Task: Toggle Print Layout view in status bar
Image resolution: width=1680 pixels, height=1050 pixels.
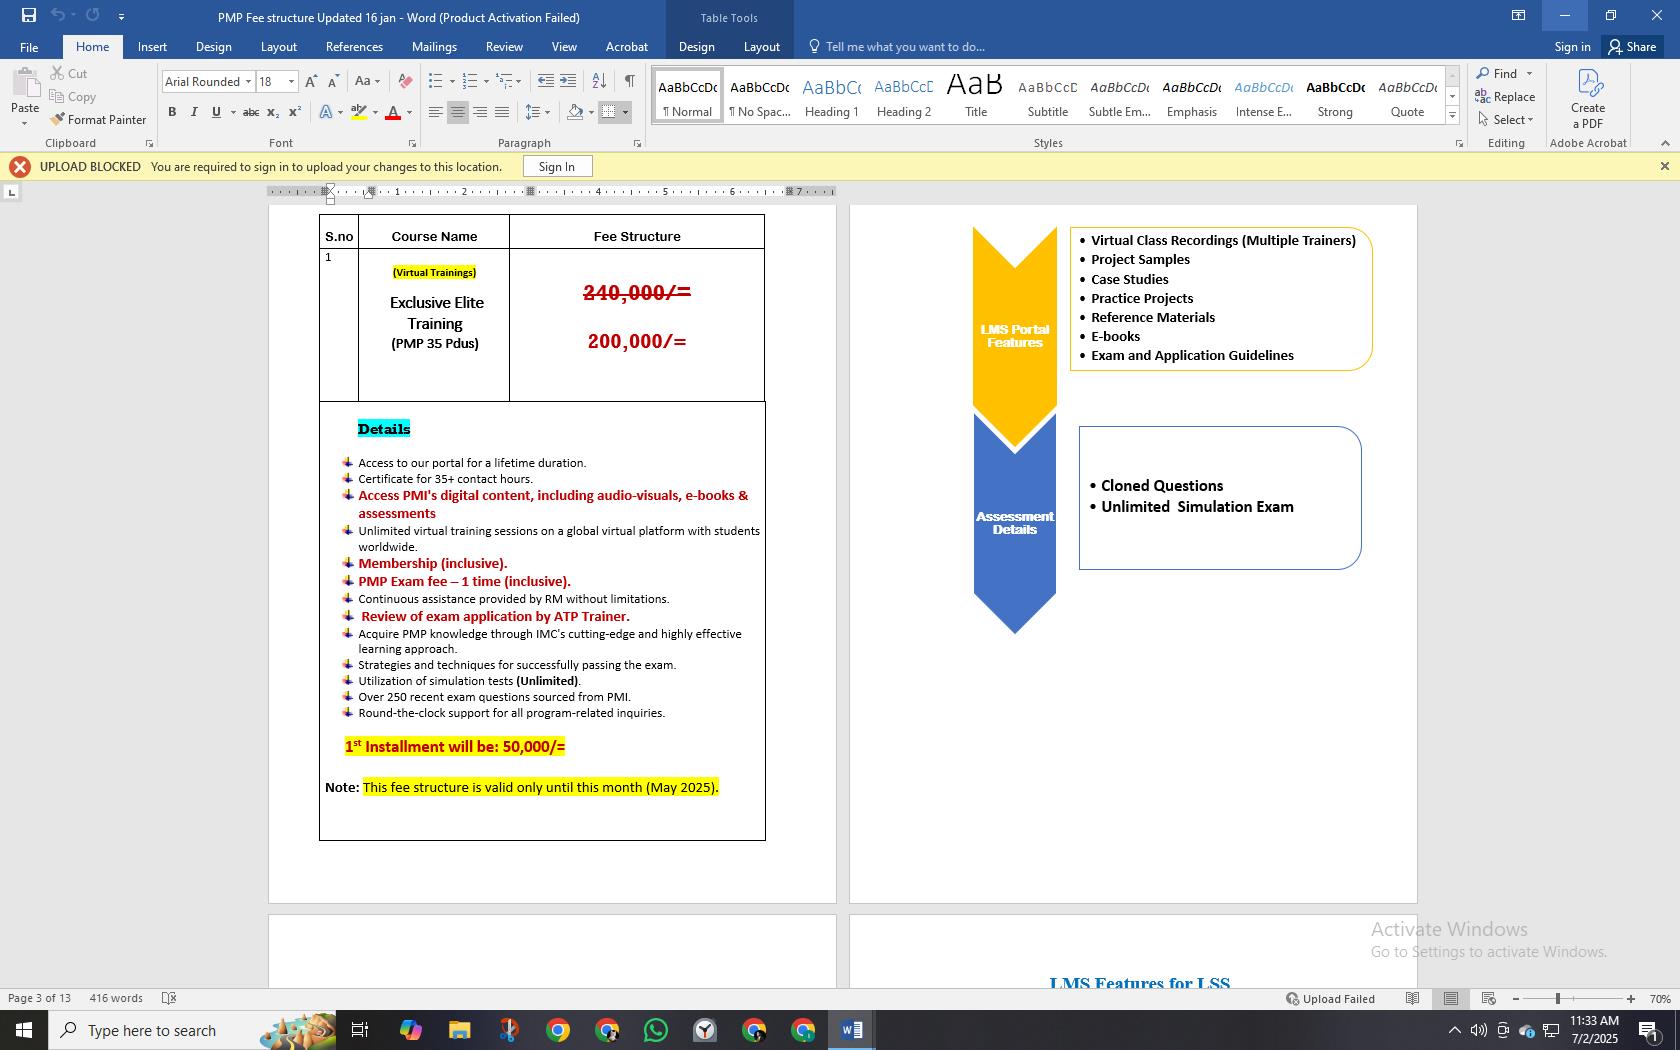Action: tap(1450, 998)
